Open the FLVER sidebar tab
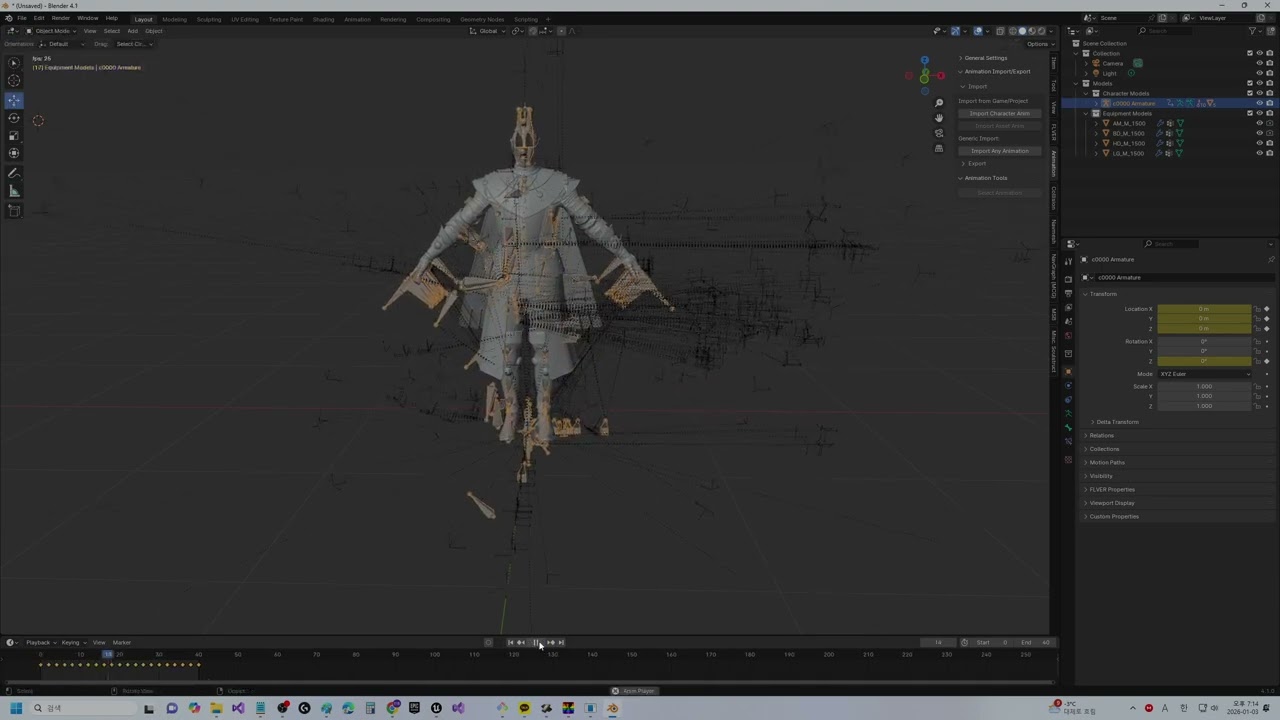The height and width of the screenshot is (720, 1280). (1053, 132)
